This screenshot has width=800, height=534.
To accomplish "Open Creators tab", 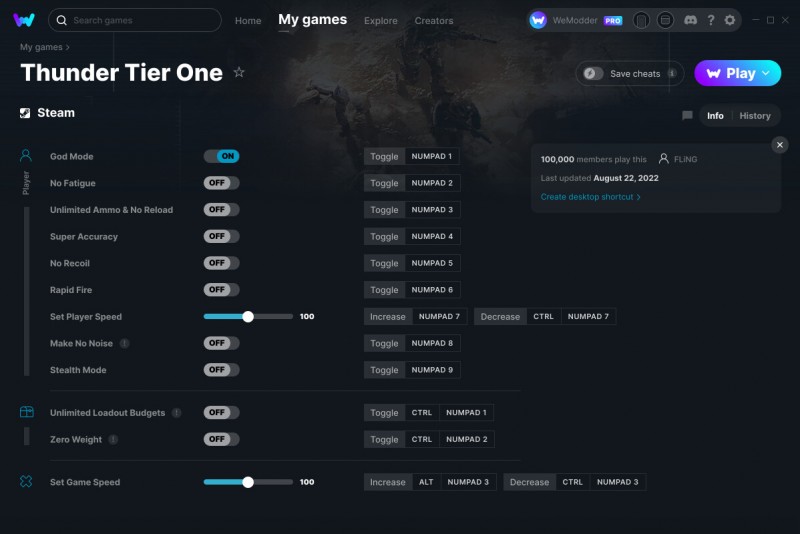I will (434, 21).
